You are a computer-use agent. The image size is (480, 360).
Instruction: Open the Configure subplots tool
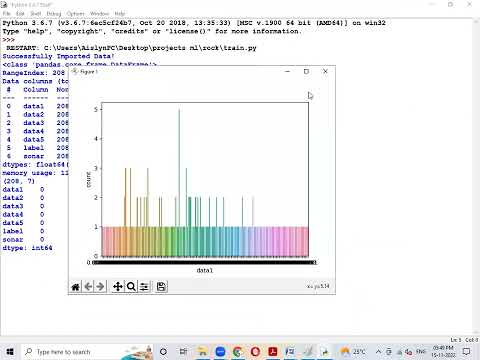coord(144,287)
